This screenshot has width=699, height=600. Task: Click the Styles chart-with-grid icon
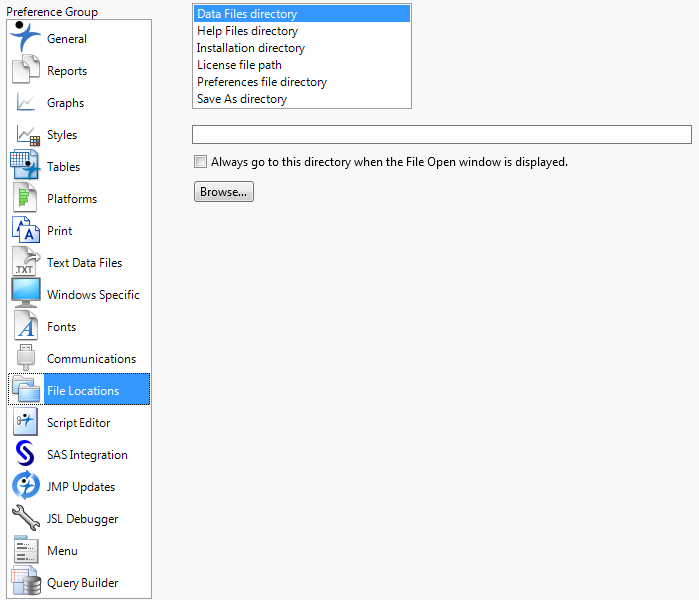28,135
